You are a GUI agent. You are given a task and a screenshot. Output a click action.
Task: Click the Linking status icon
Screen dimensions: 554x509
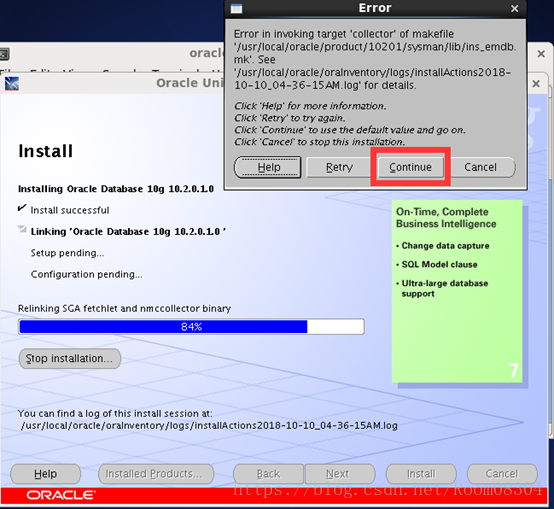(22, 230)
